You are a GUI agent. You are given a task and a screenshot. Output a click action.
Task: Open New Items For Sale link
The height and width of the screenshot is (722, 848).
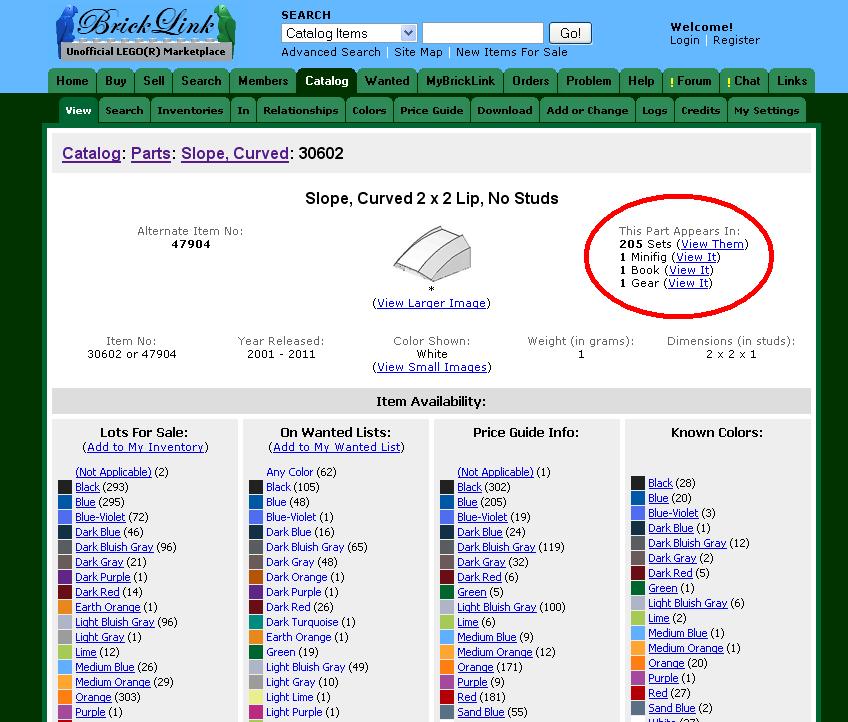pos(512,52)
